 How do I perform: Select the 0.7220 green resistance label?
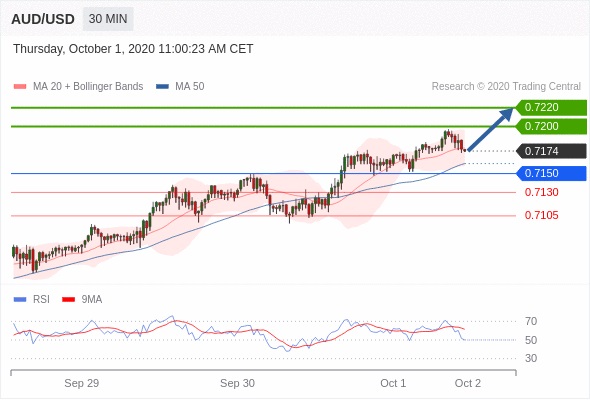(x=551, y=107)
